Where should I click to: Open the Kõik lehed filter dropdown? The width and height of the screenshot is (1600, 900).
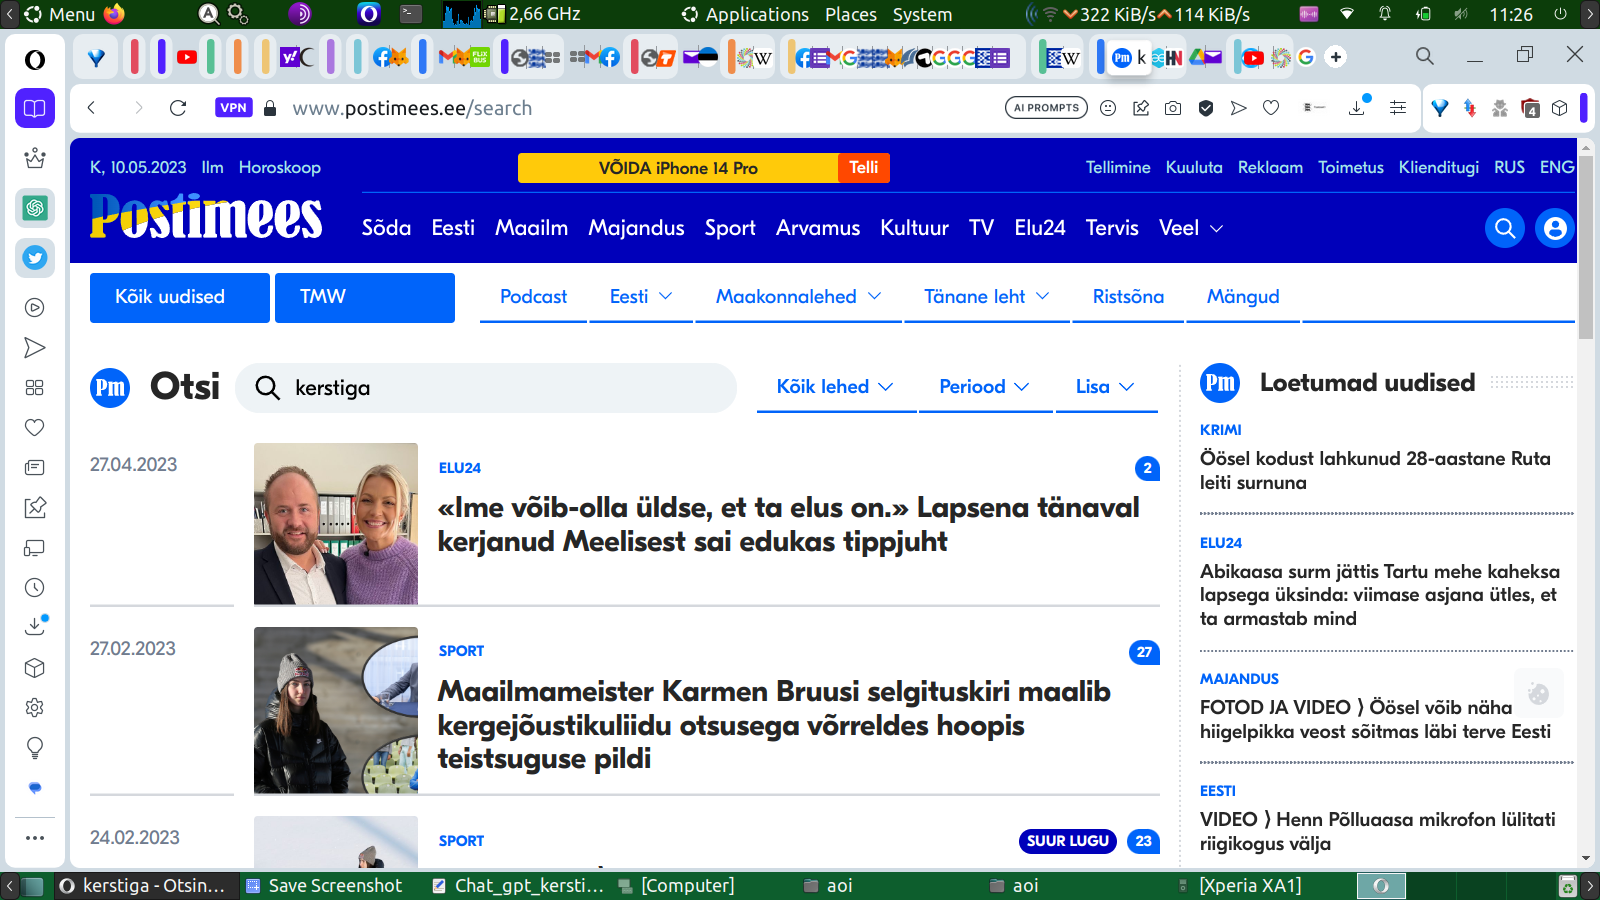[x=835, y=387]
